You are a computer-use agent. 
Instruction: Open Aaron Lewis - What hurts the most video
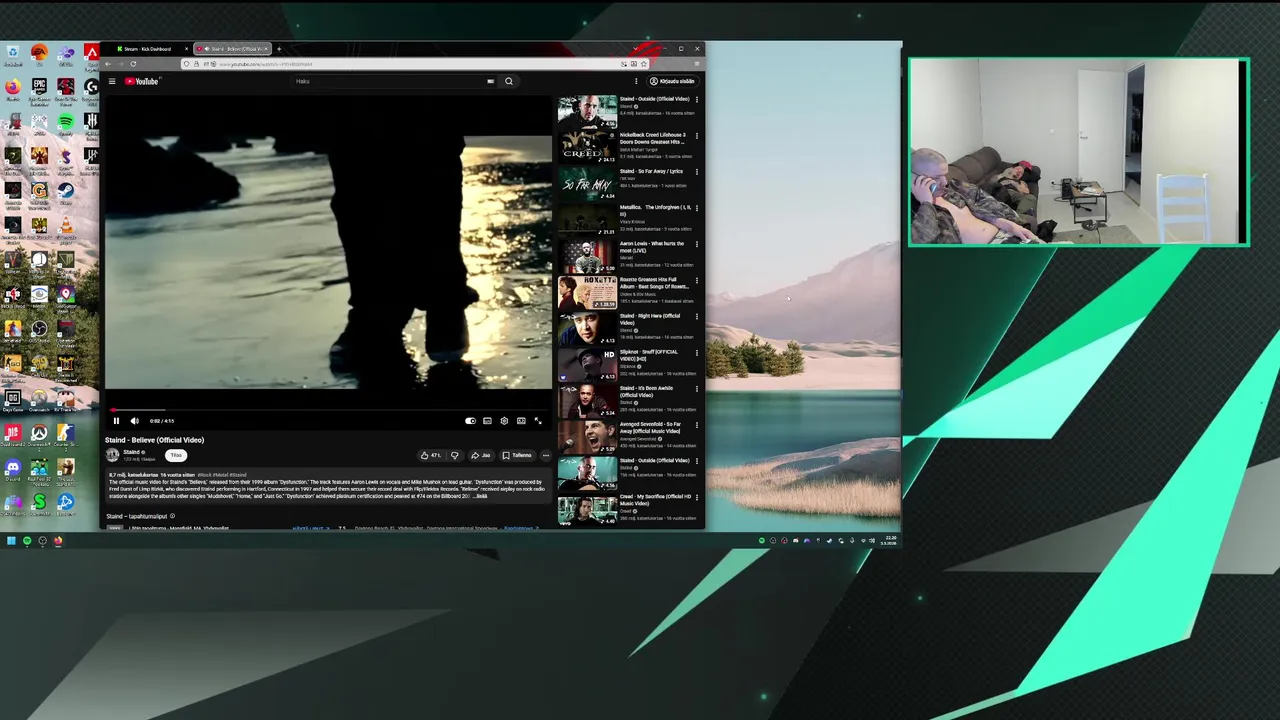(652, 246)
